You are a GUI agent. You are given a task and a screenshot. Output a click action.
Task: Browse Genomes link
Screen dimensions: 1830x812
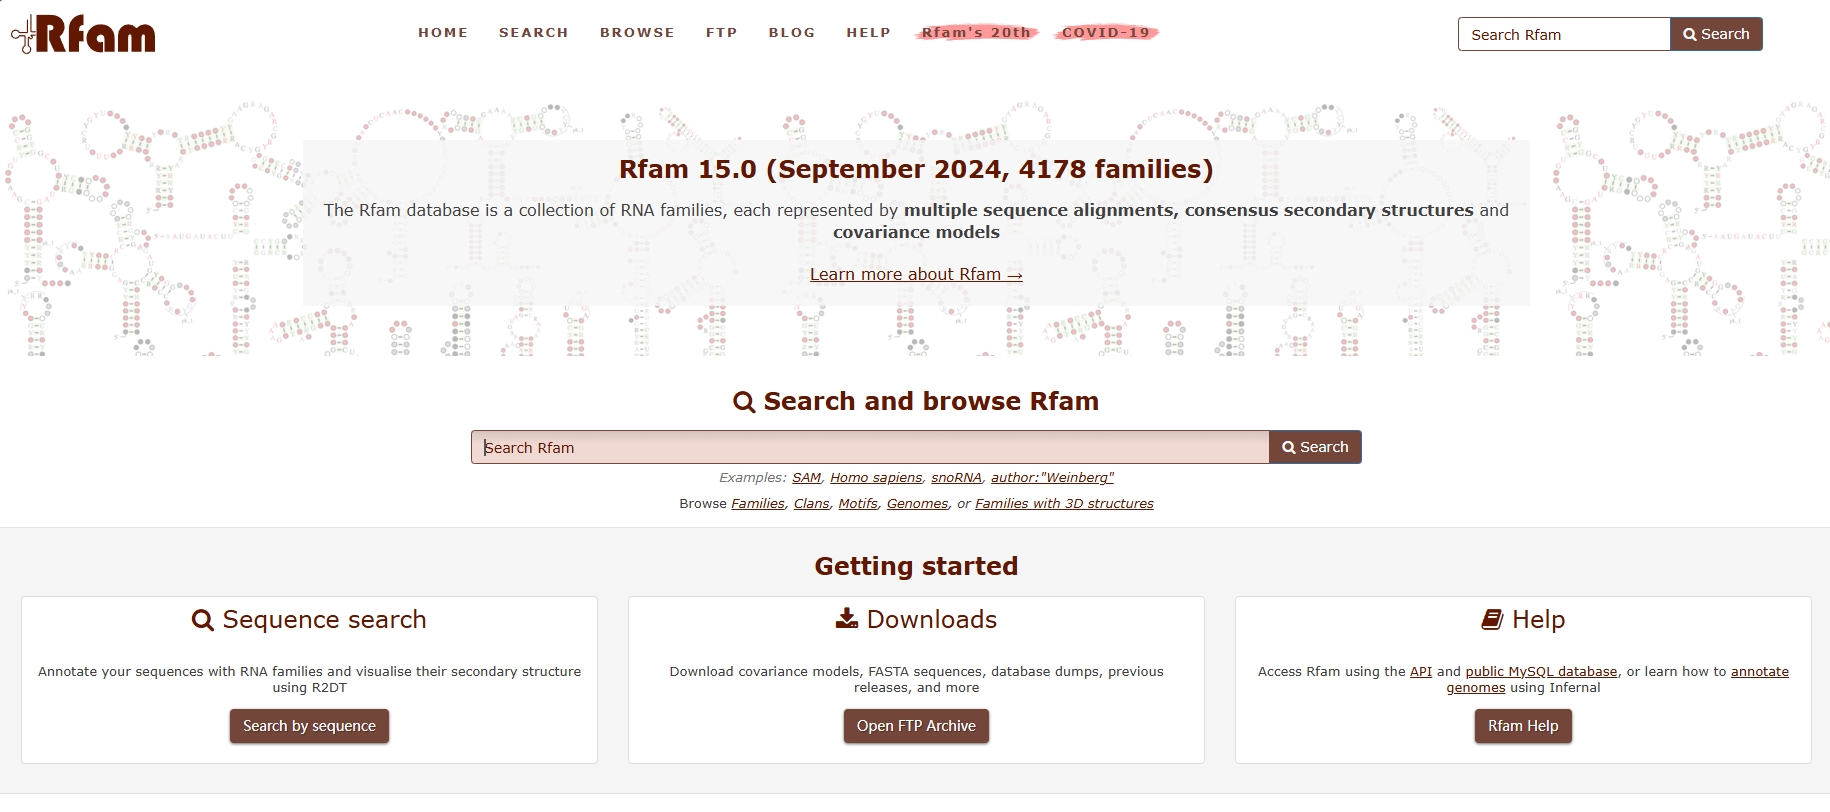tap(917, 504)
